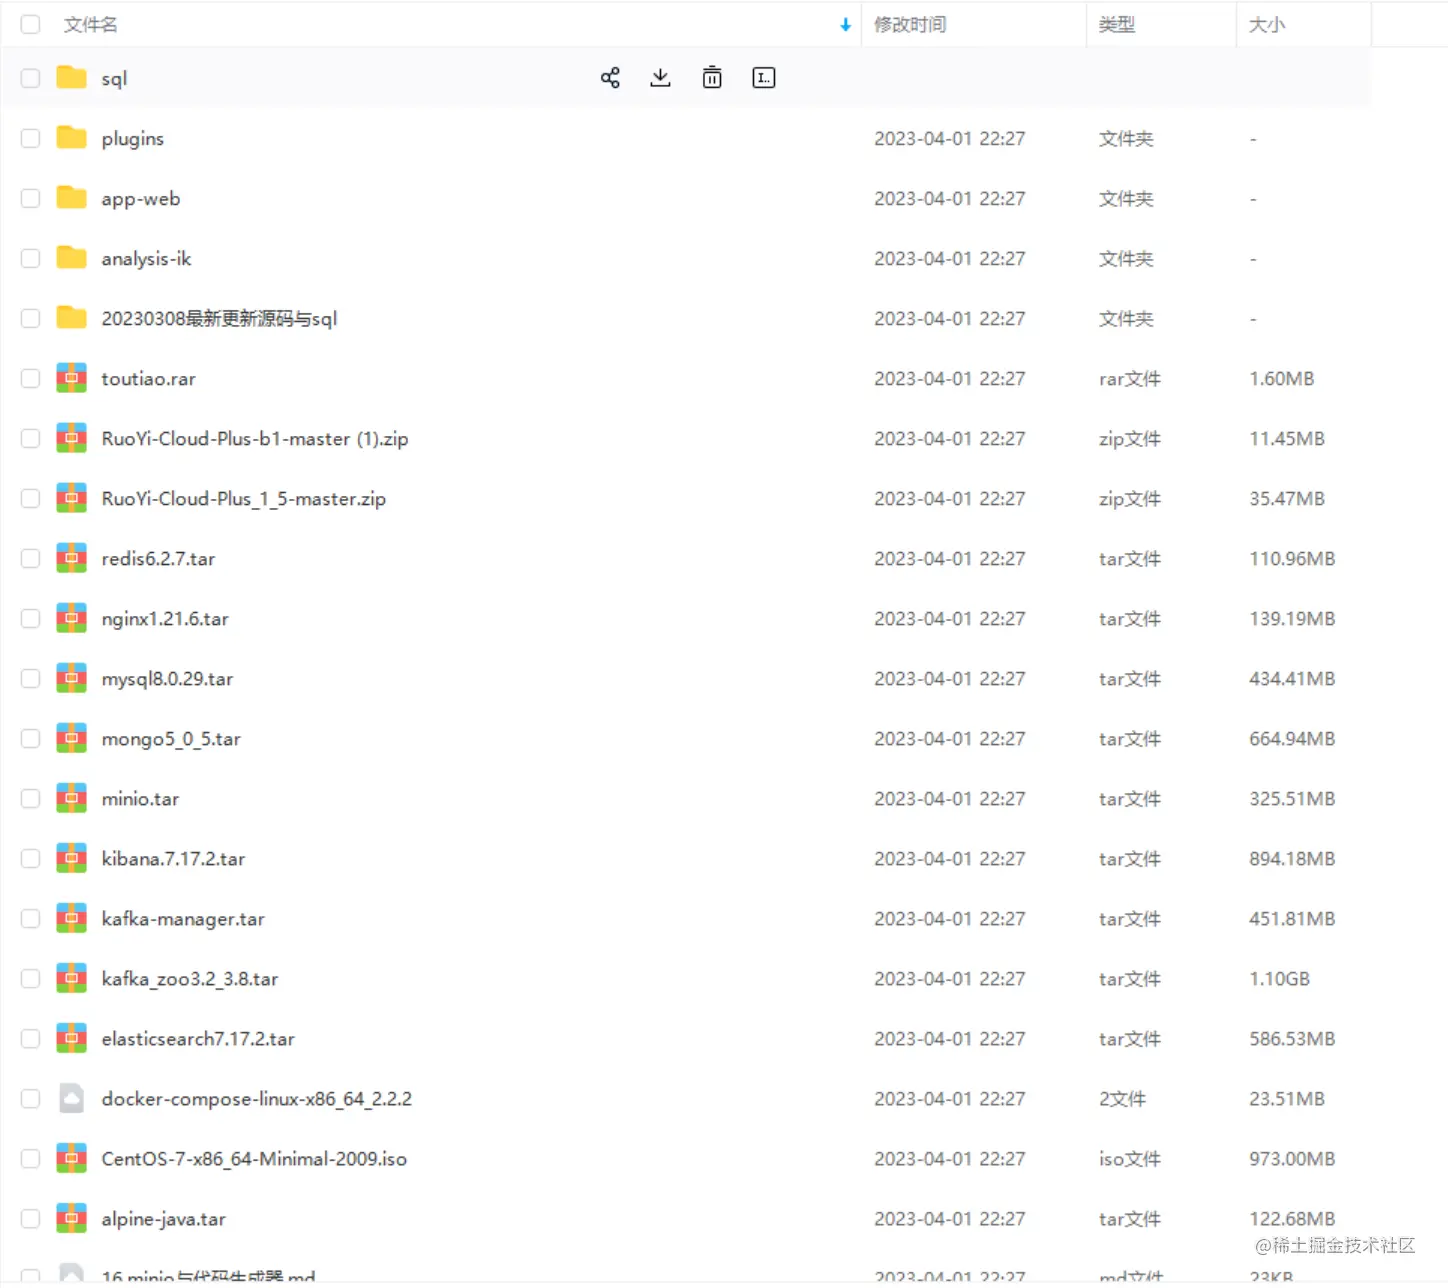Click file name kafka-manager.tar
The height and width of the screenshot is (1288, 1448).
pyautogui.click(x=183, y=919)
